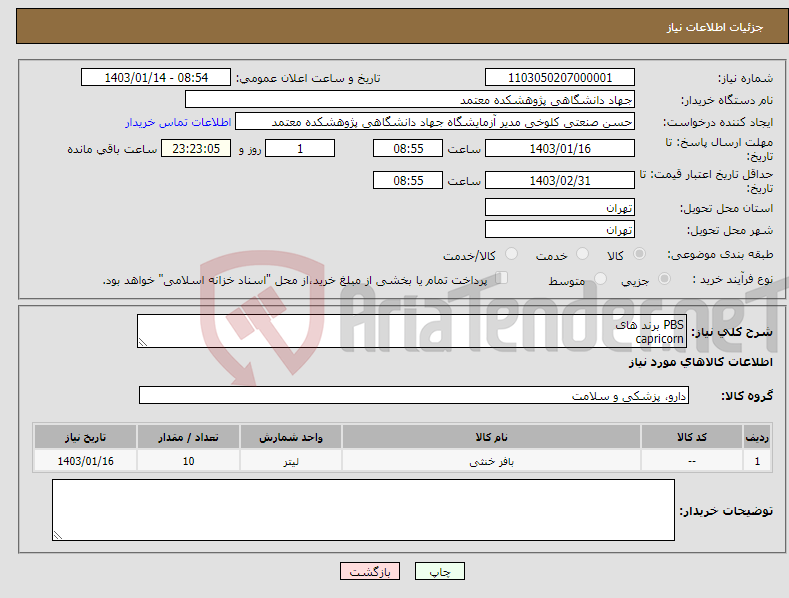The image size is (789, 598).
Task: Click the کد کالا column header
Action: pos(692,437)
